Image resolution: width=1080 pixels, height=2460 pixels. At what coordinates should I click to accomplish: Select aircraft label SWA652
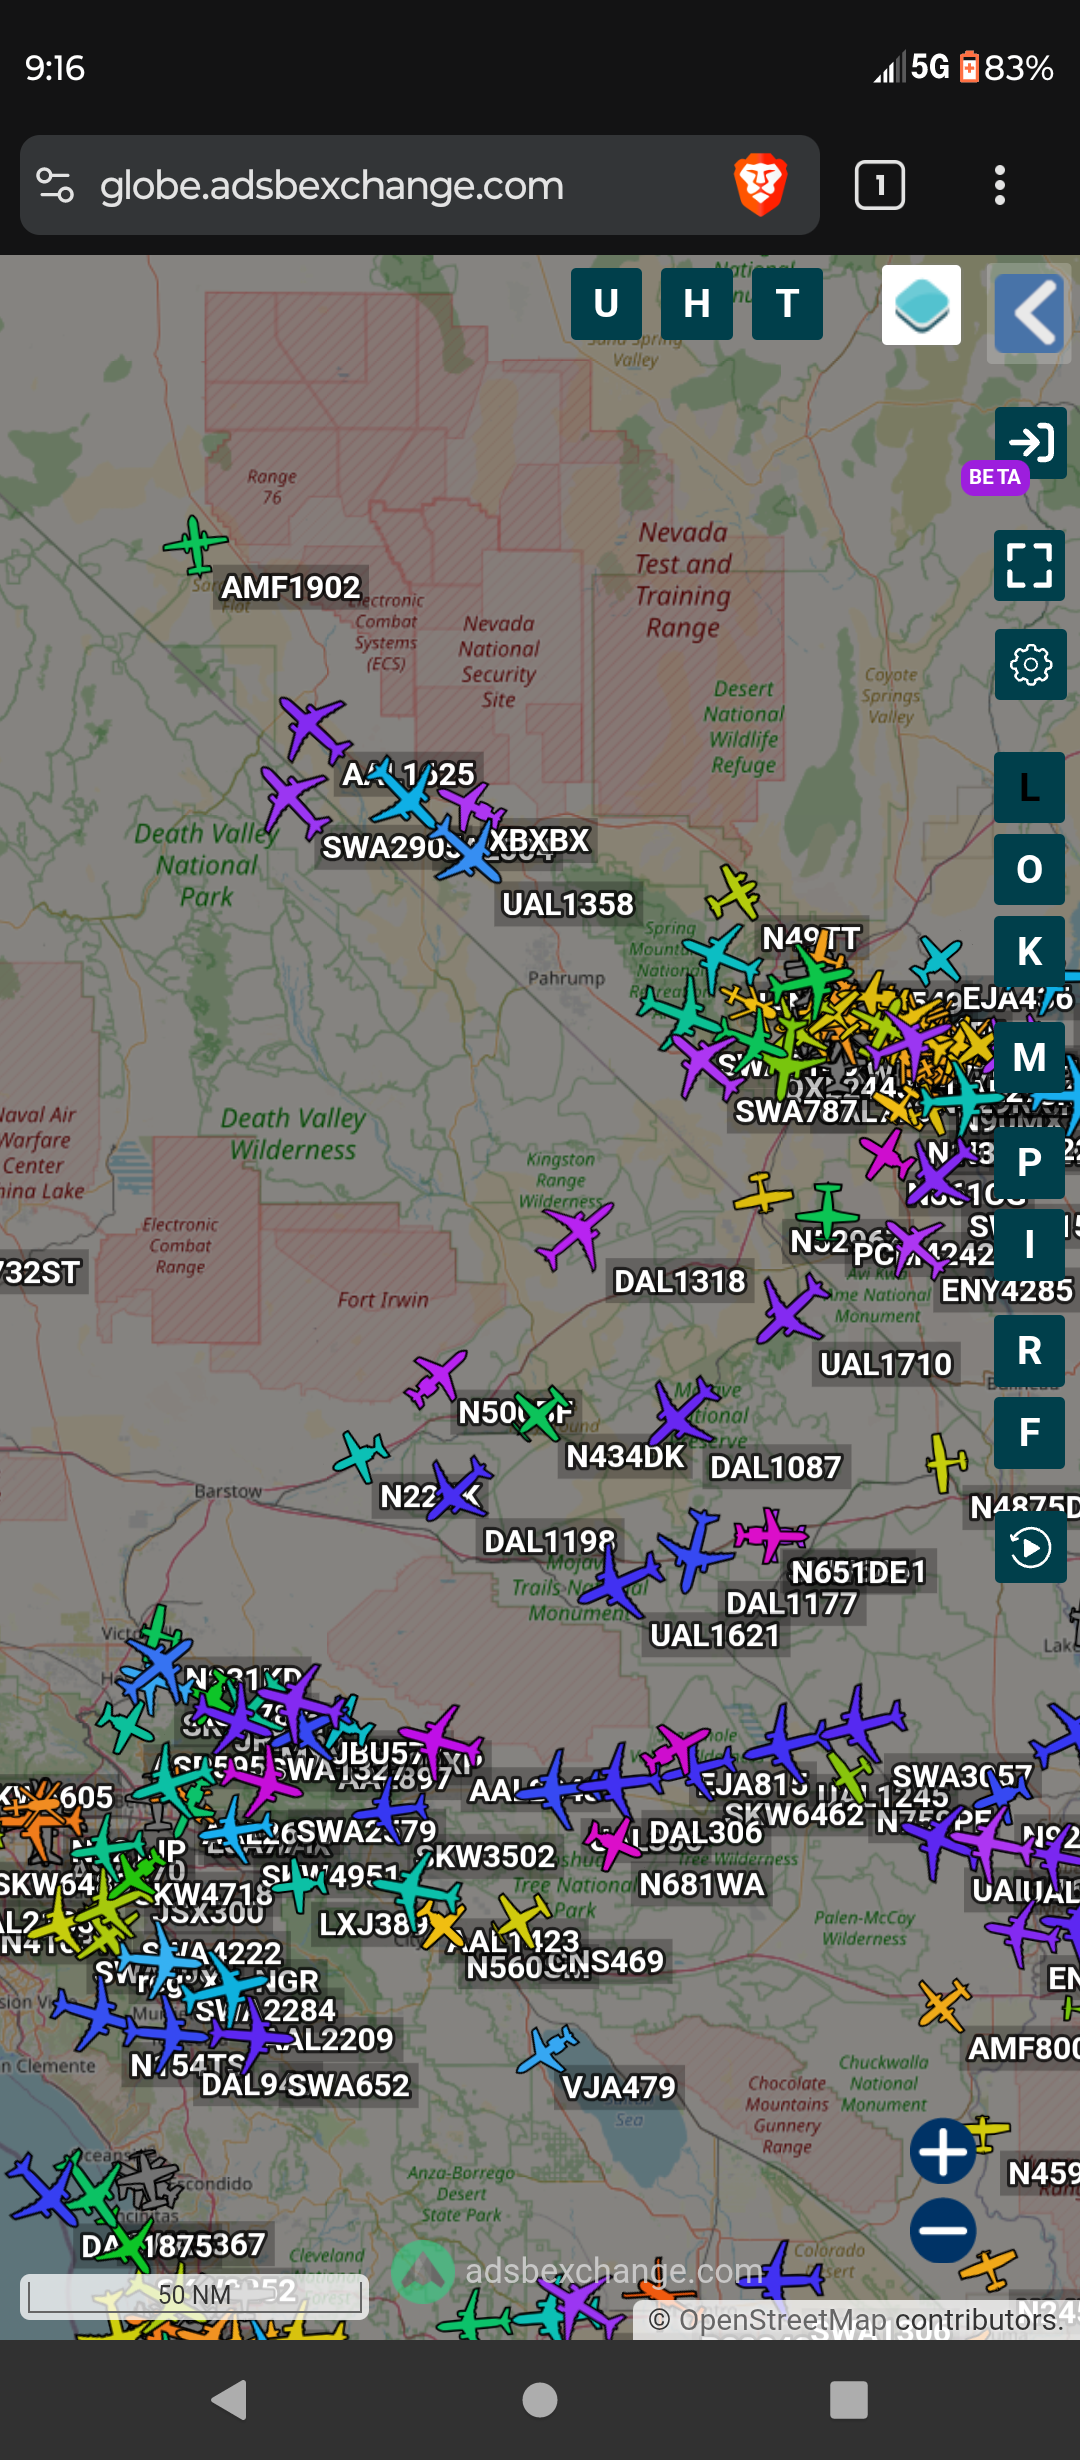click(350, 2084)
